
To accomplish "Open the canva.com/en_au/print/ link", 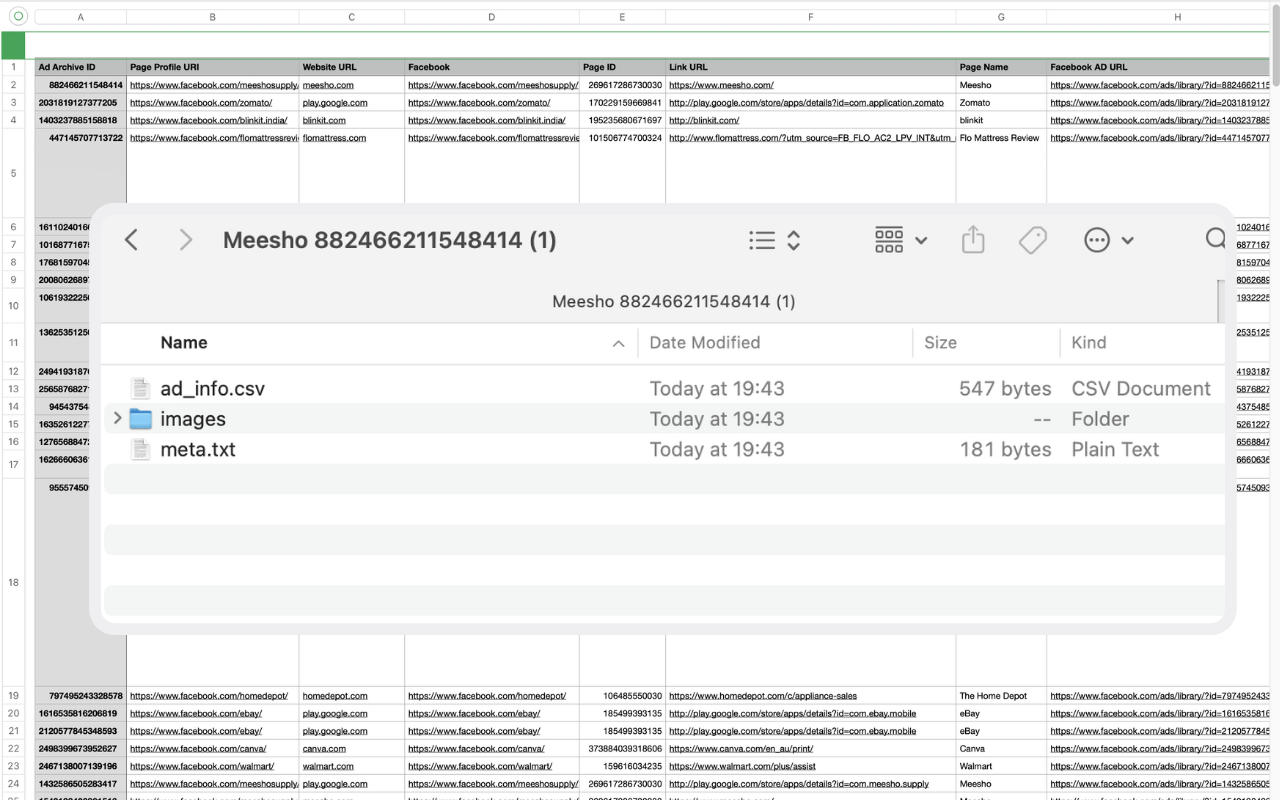I will coord(740,749).
